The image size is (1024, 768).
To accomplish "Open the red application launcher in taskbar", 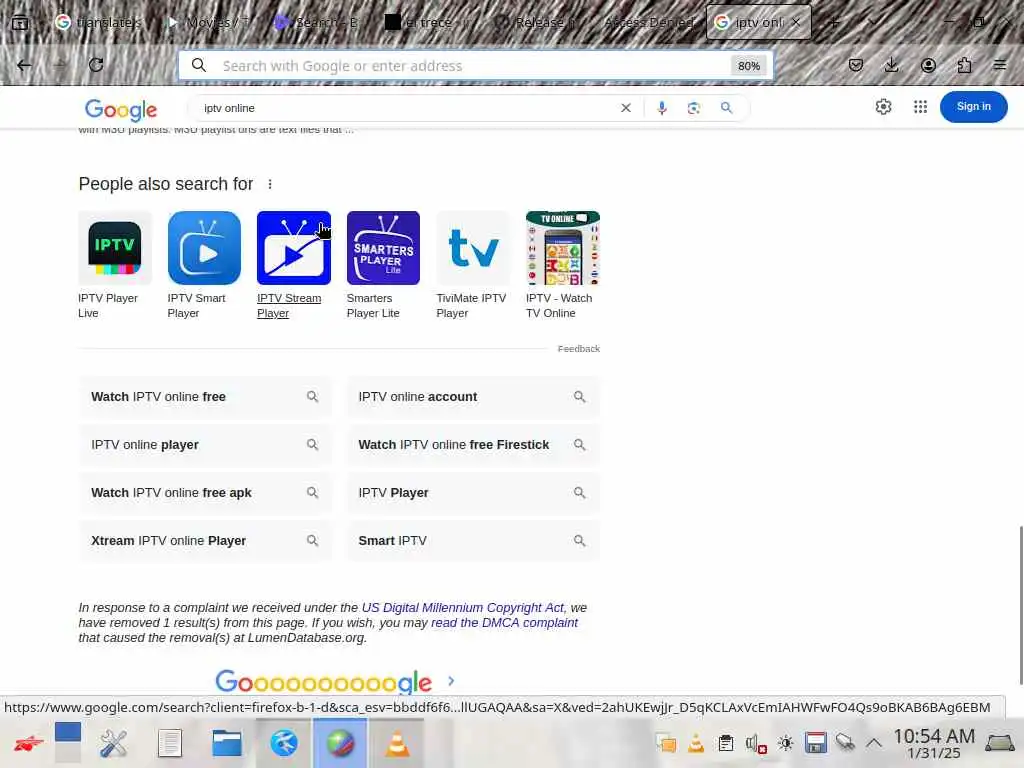I will click(x=28, y=743).
